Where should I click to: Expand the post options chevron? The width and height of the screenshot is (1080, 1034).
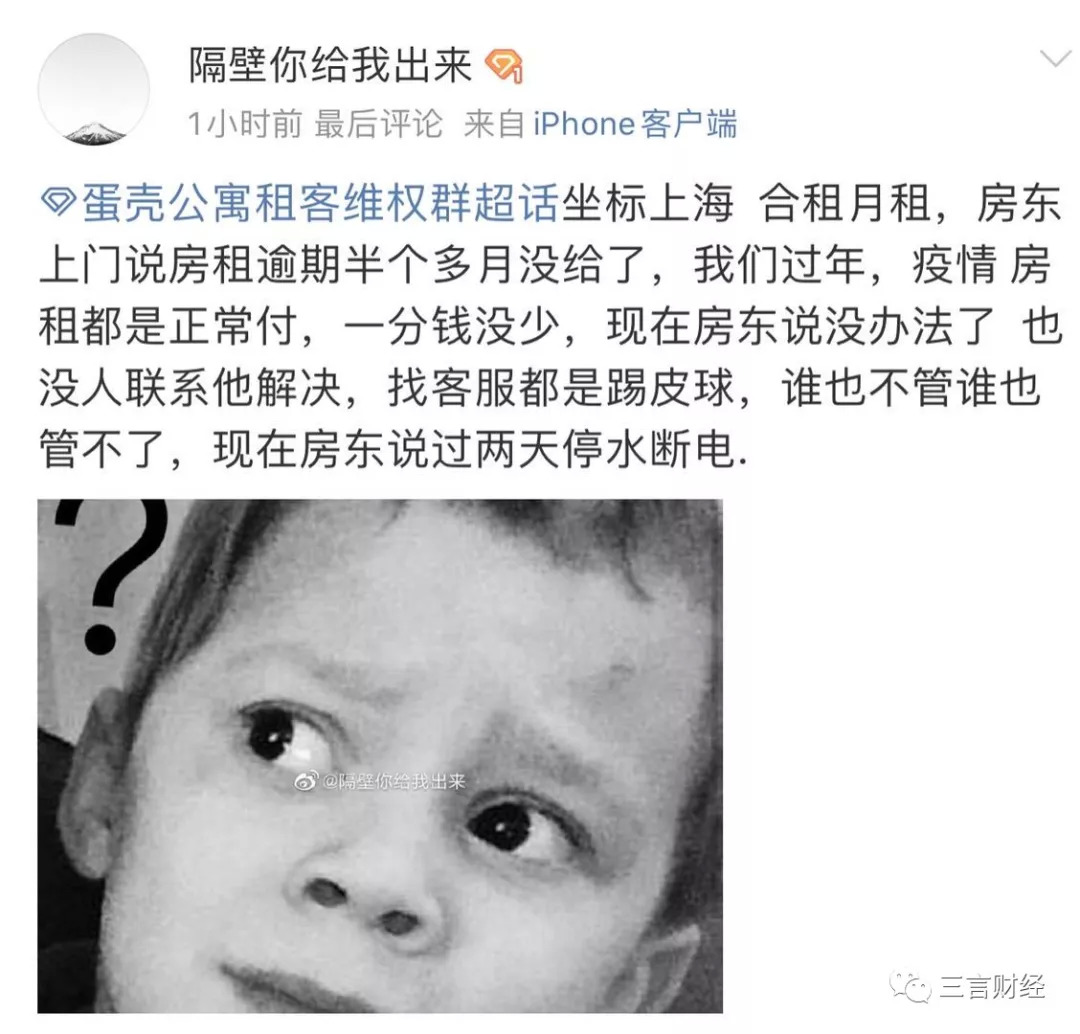tap(1055, 59)
